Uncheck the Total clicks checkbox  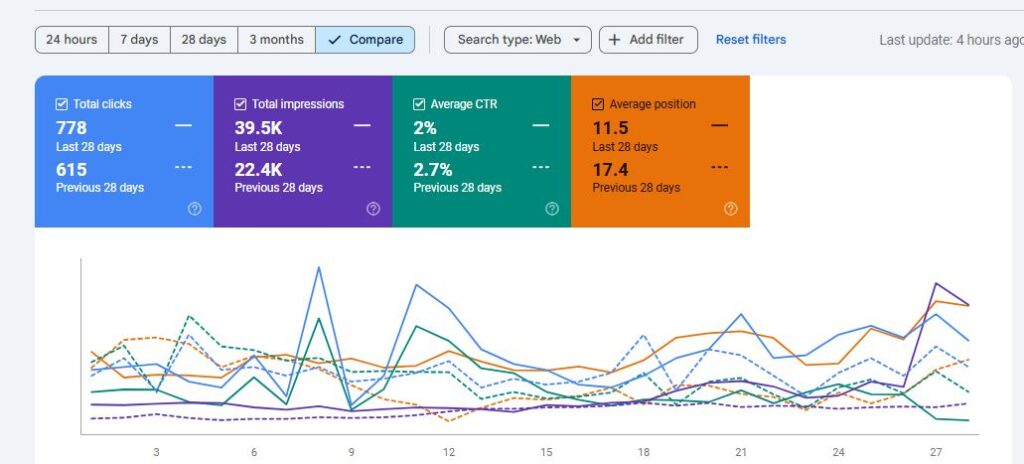pyautogui.click(x=62, y=104)
